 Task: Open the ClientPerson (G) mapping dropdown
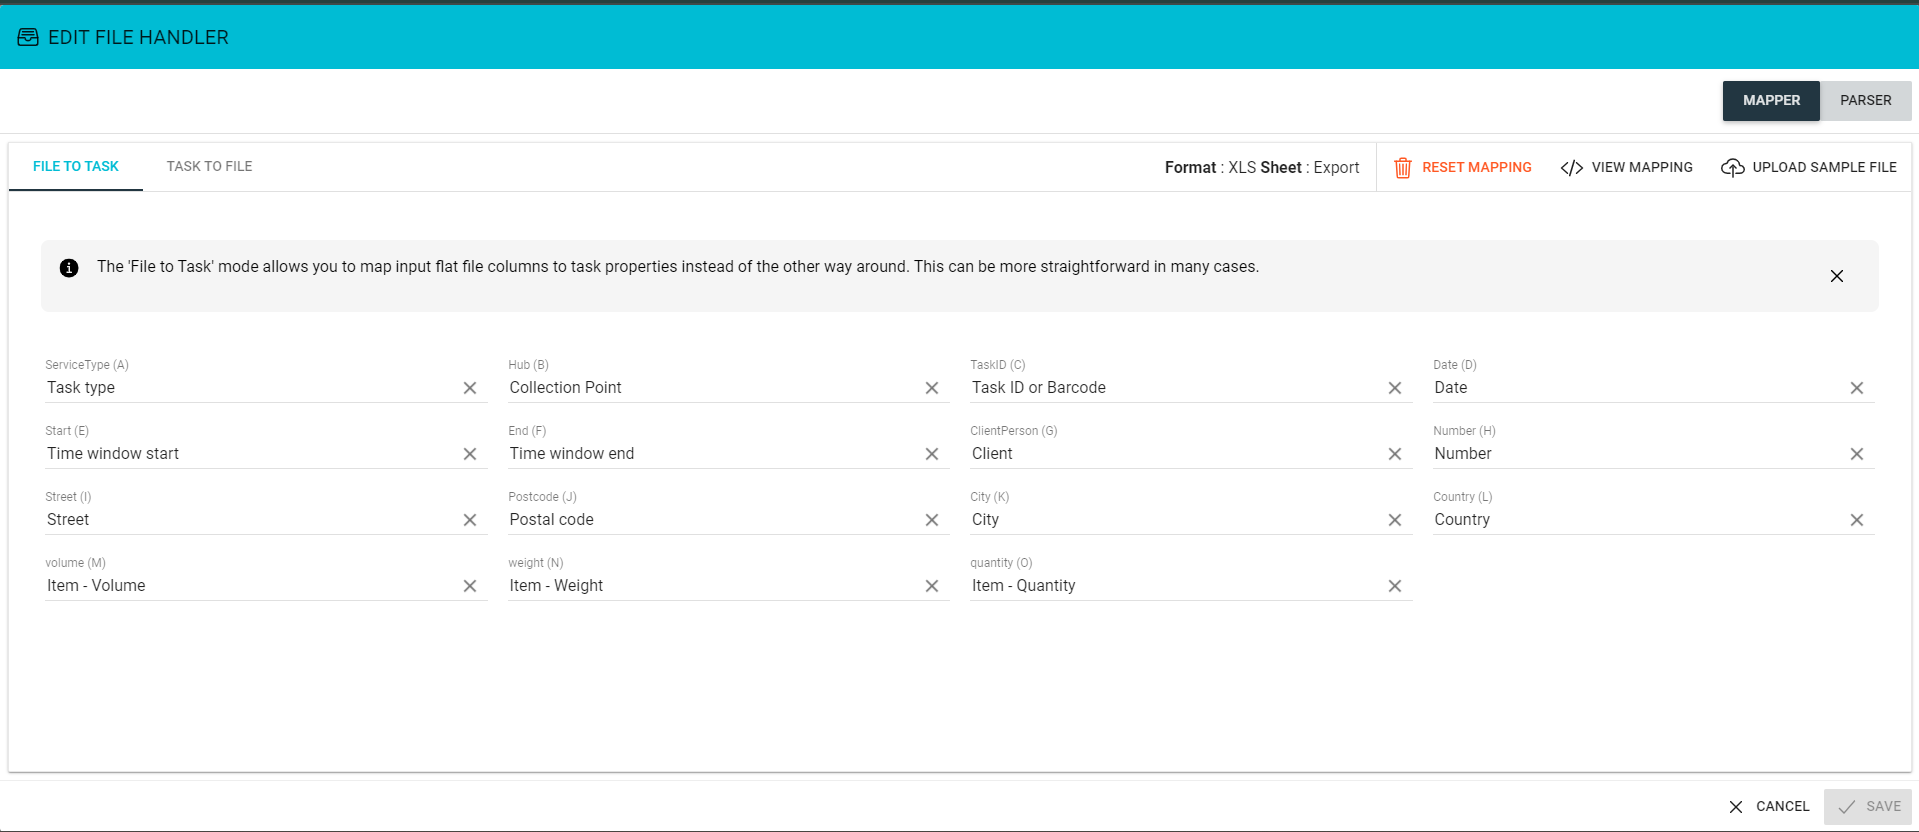(1175, 454)
